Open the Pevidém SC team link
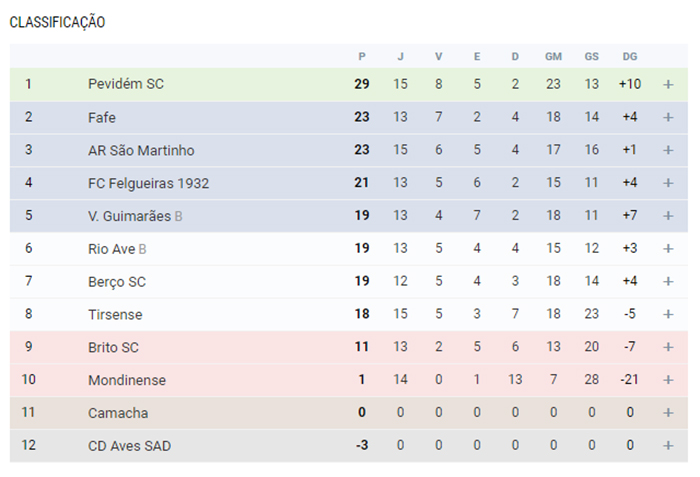This screenshot has height=477, width=700. [x=126, y=84]
